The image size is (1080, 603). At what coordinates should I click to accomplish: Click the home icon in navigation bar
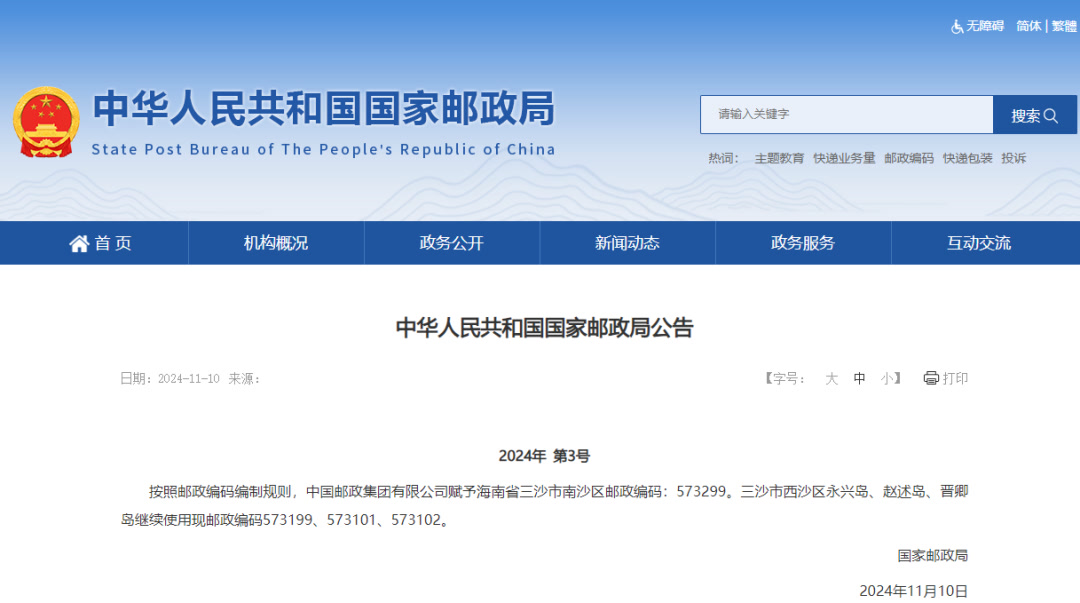tap(79, 243)
